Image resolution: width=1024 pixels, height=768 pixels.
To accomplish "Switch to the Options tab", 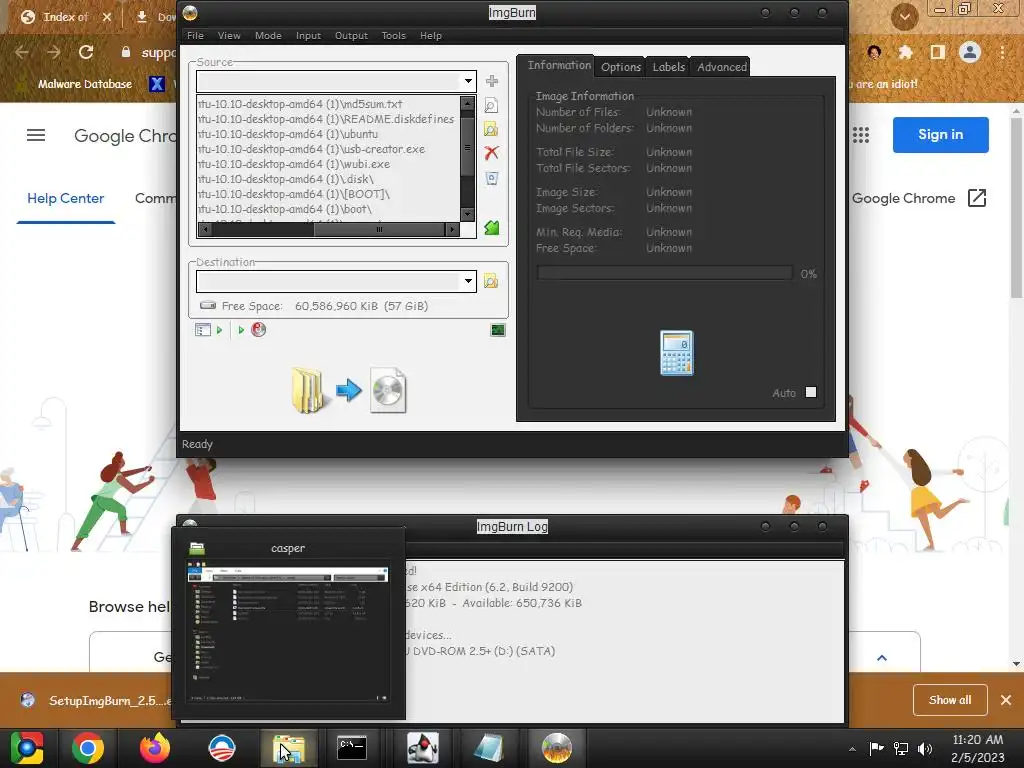I will (621, 67).
